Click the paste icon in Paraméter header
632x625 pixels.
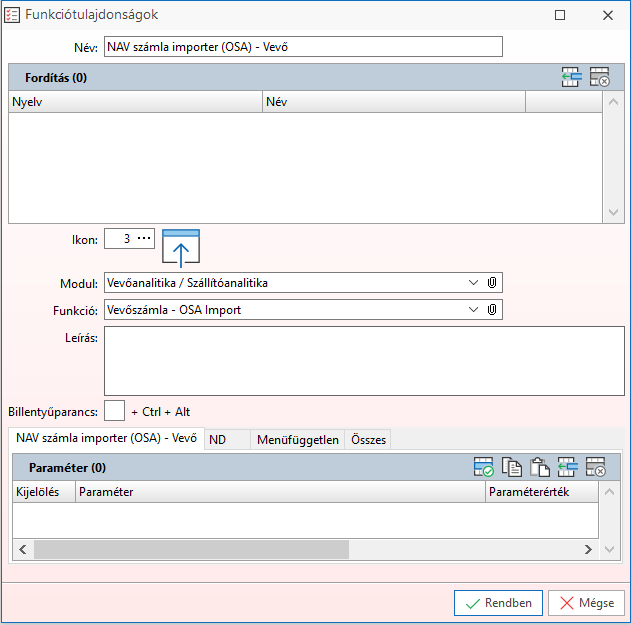tap(540, 467)
